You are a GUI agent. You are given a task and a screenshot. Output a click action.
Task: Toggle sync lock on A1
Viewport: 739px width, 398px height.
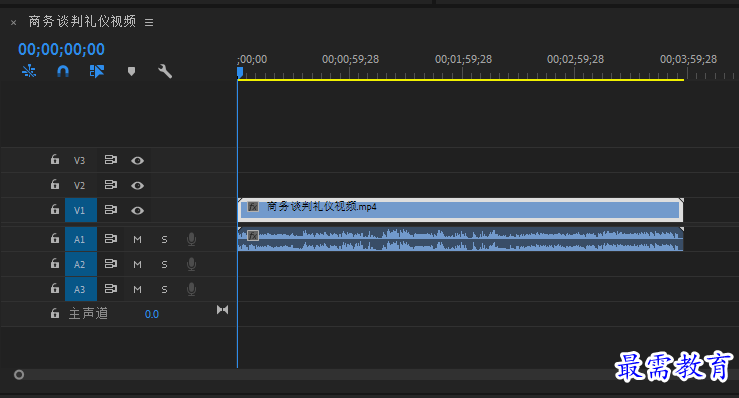(110, 239)
